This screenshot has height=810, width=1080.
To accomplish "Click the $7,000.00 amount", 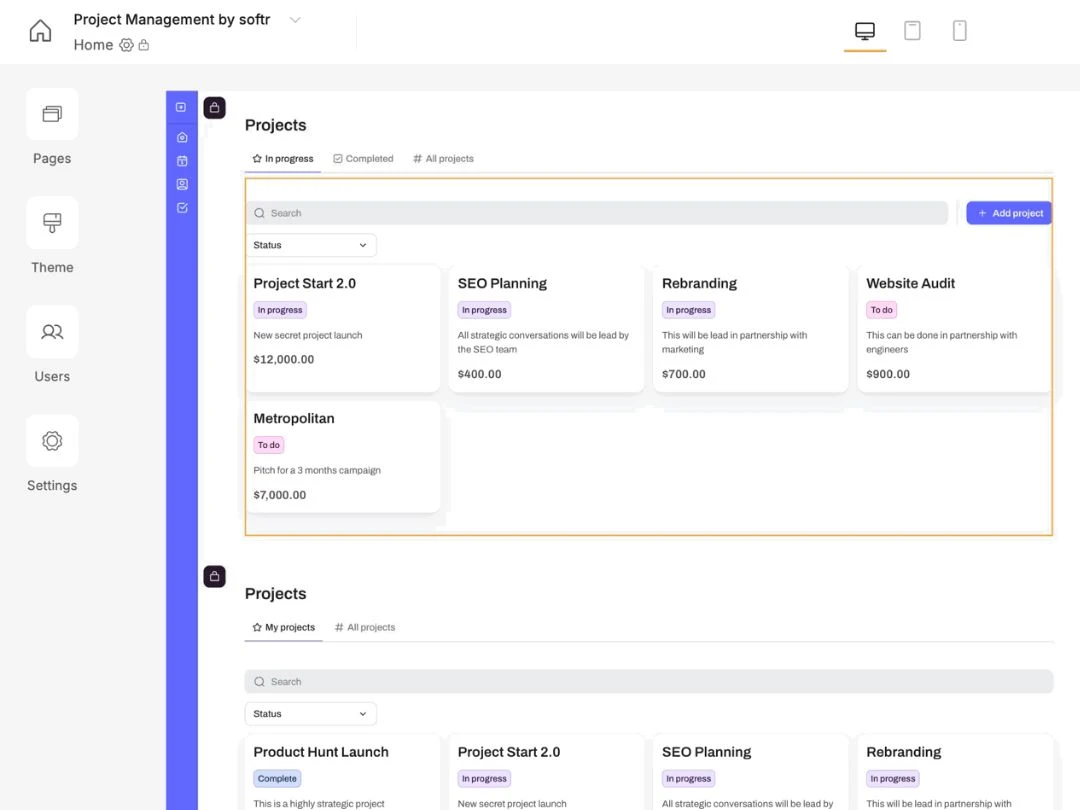I will point(280,495).
